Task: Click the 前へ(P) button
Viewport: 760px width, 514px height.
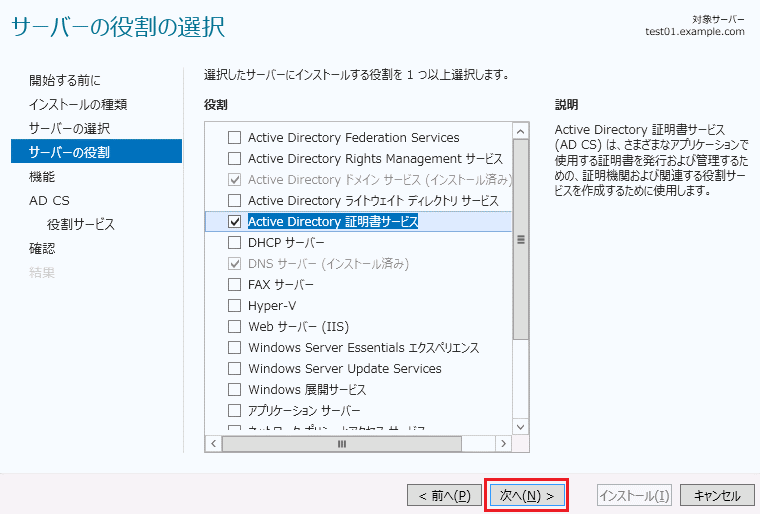Action: tap(444, 496)
